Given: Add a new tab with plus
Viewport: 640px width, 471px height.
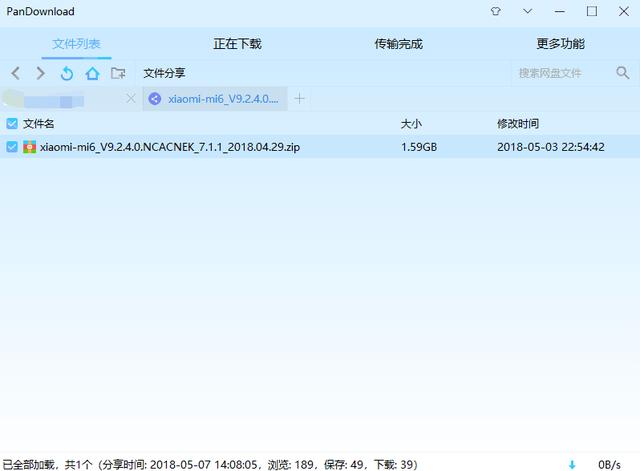Looking at the screenshot, I should click(299, 98).
